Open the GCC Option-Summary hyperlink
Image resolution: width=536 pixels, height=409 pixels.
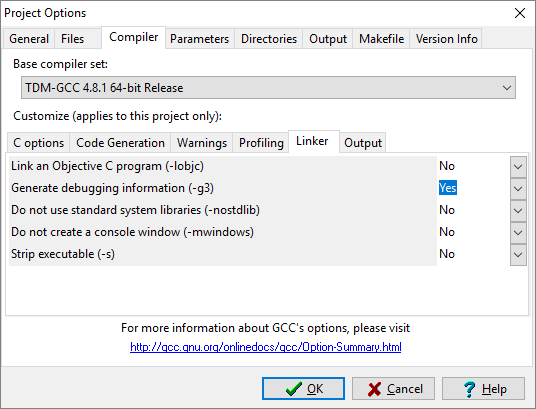[x=266, y=347]
